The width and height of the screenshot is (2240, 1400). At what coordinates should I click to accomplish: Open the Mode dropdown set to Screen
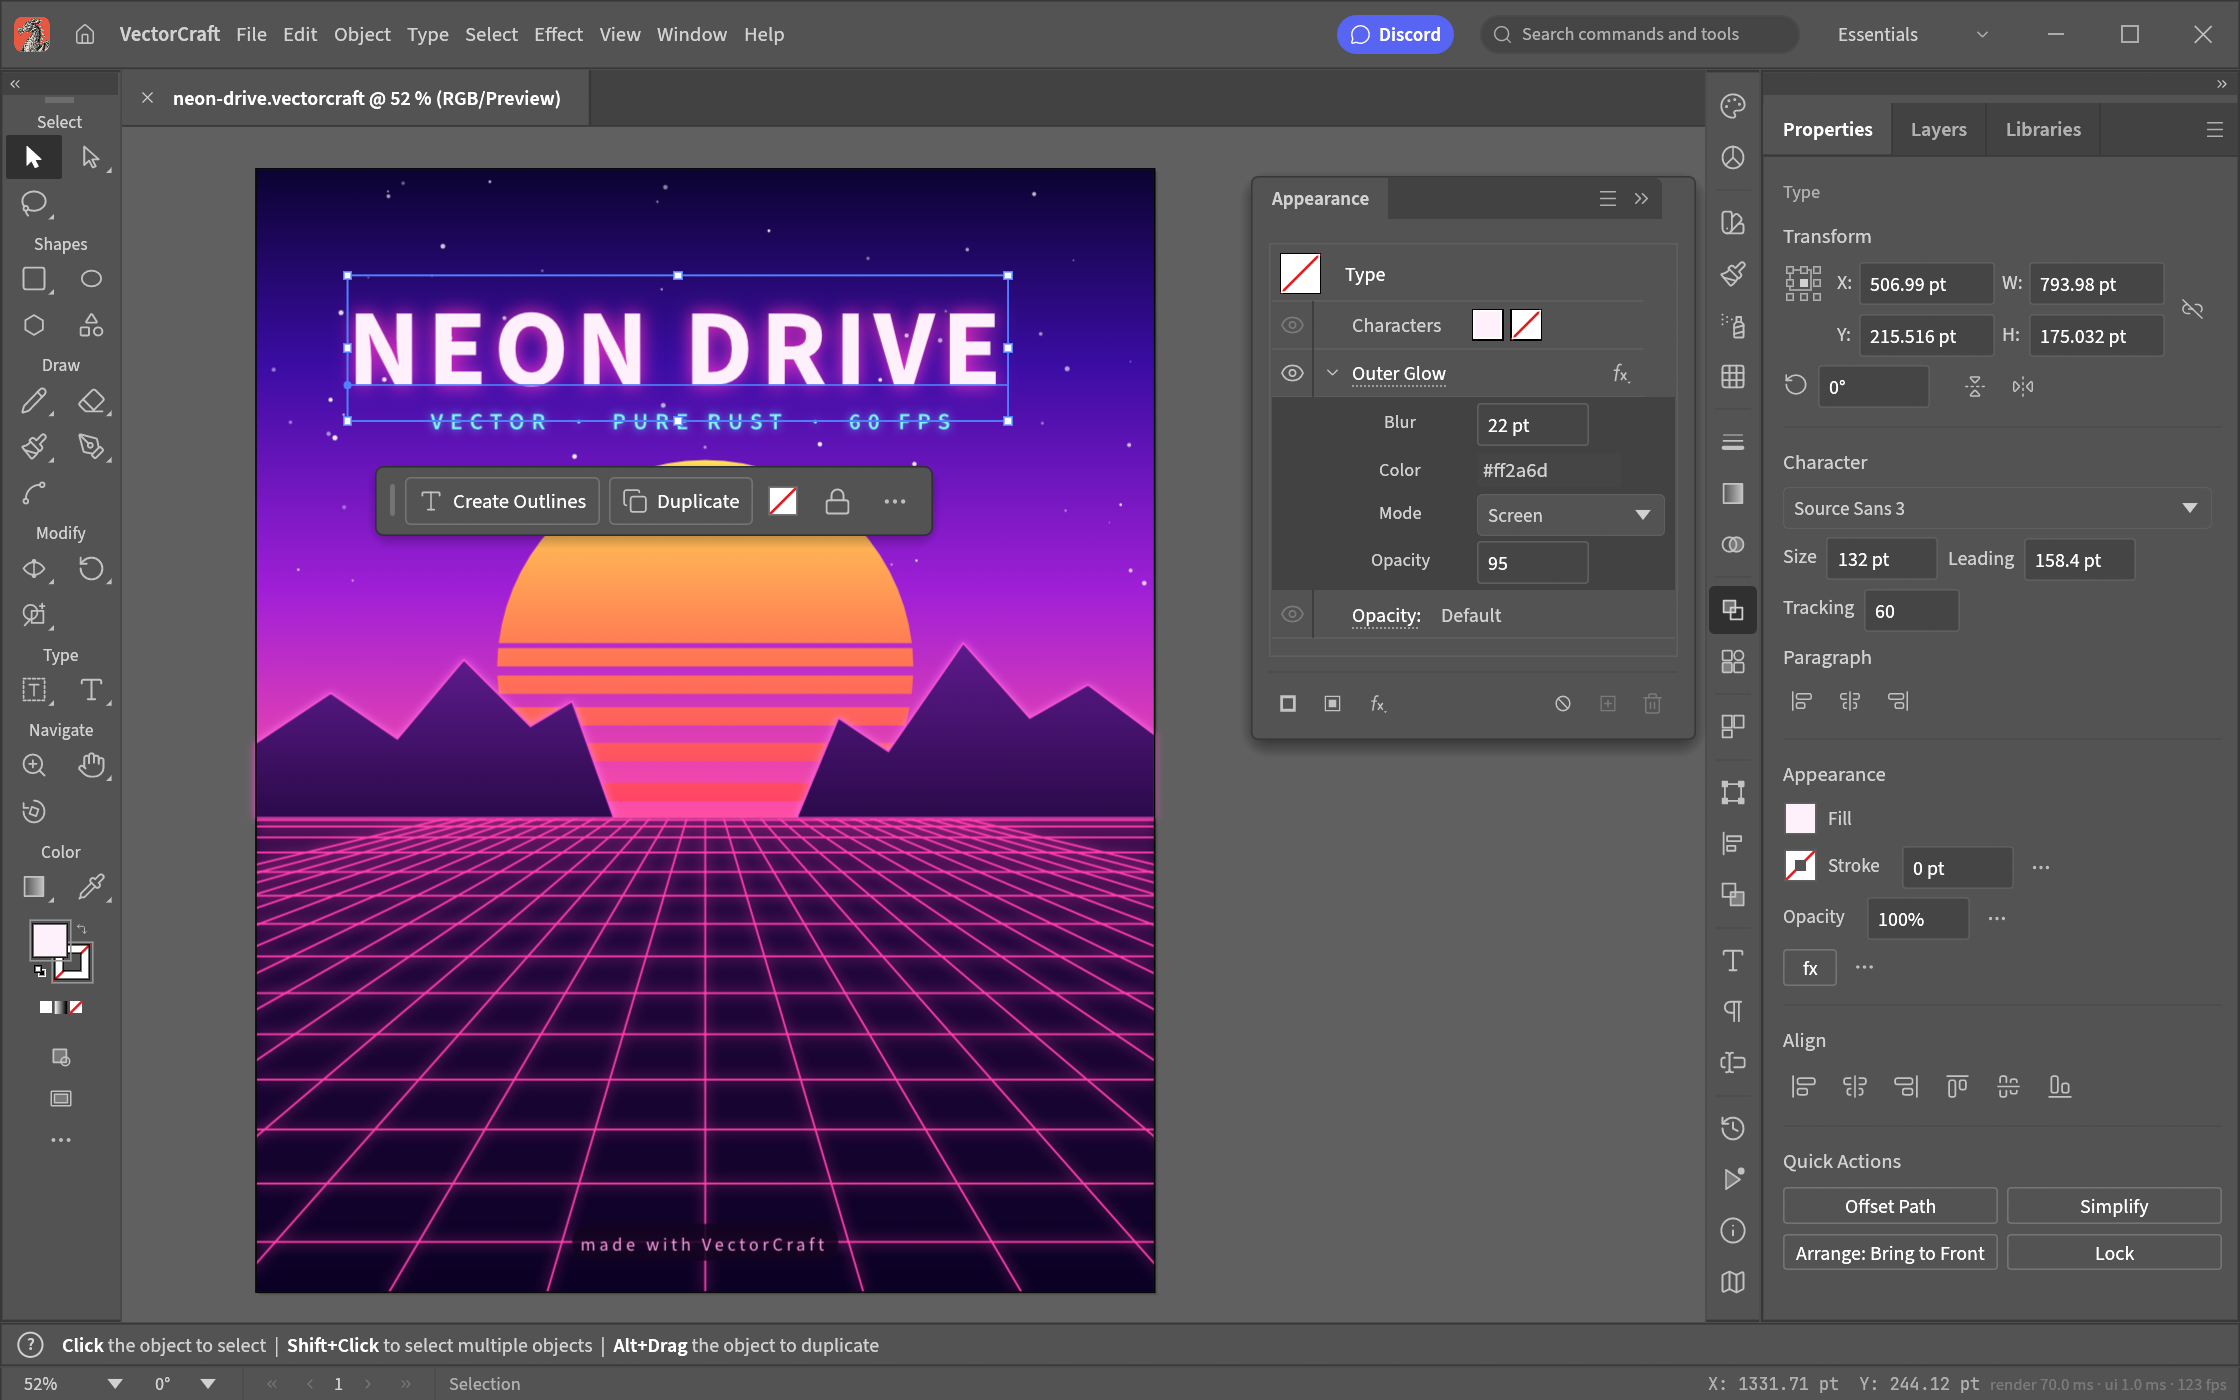click(x=1570, y=515)
